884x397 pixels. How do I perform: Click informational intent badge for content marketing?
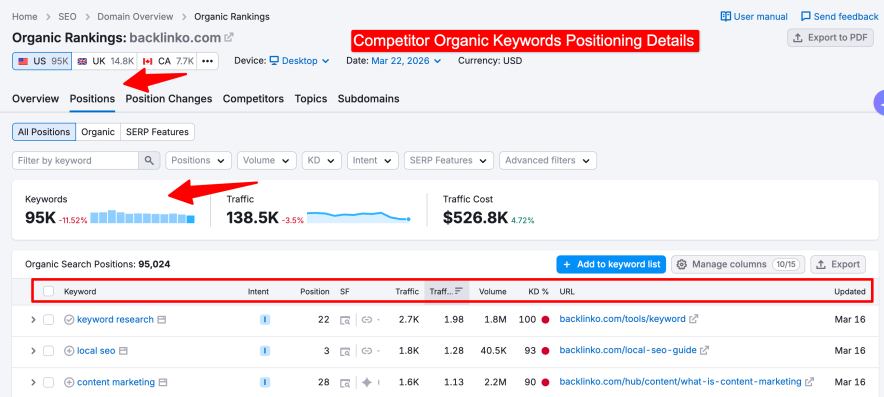(265, 382)
